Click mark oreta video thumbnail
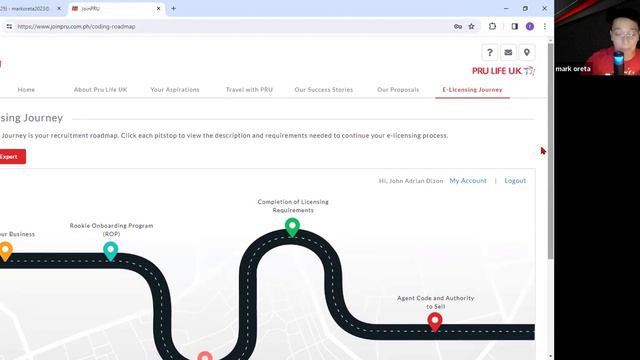This screenshot has height=360, width=640. pyautogui.click(x=597, y=38)
